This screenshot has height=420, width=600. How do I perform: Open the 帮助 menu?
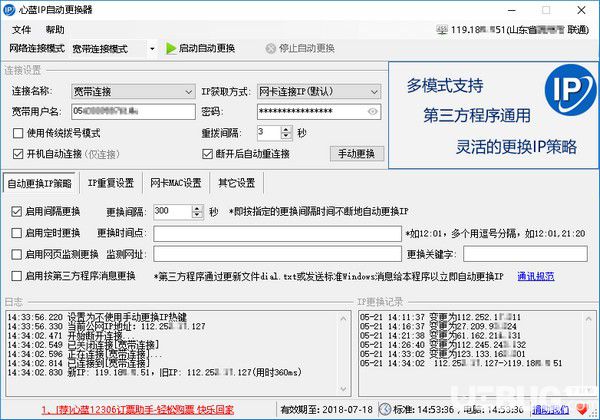point(55,30)
